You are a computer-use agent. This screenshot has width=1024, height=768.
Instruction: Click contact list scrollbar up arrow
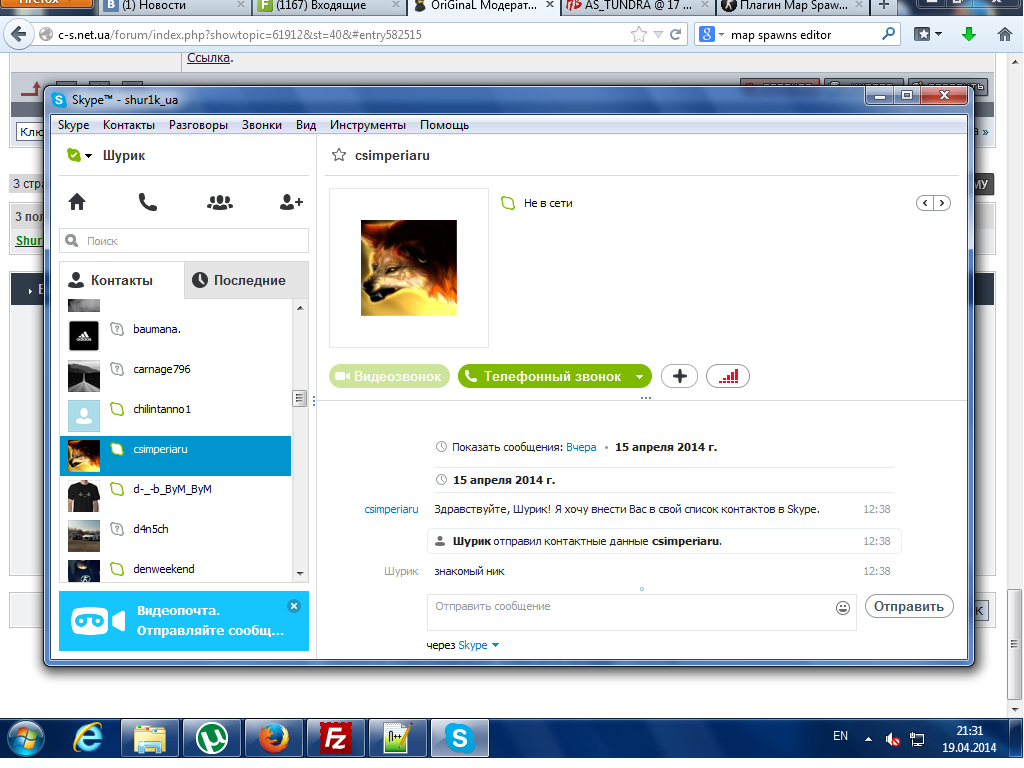(300, 308)
